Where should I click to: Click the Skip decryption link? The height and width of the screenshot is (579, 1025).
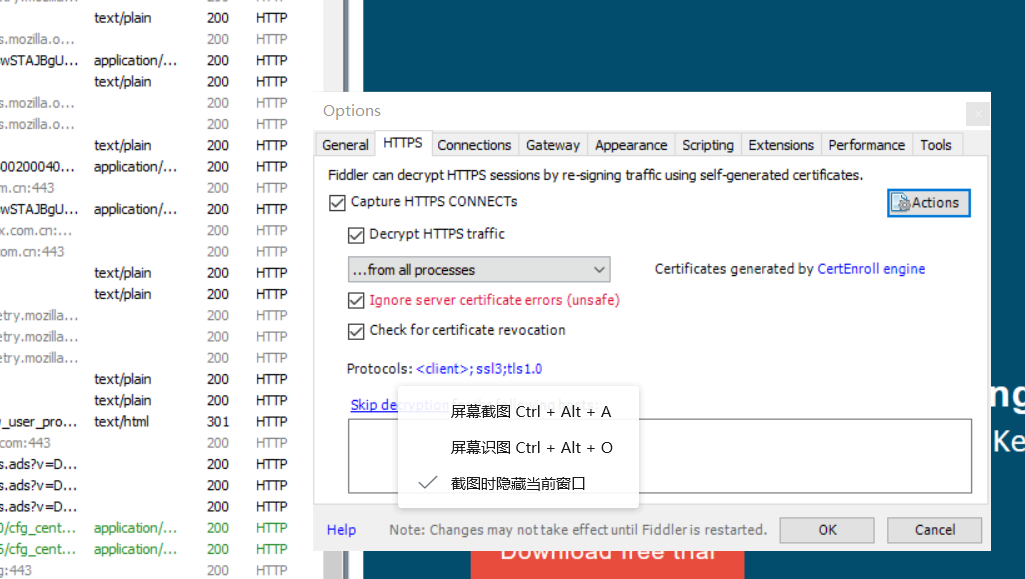point(374,405)
